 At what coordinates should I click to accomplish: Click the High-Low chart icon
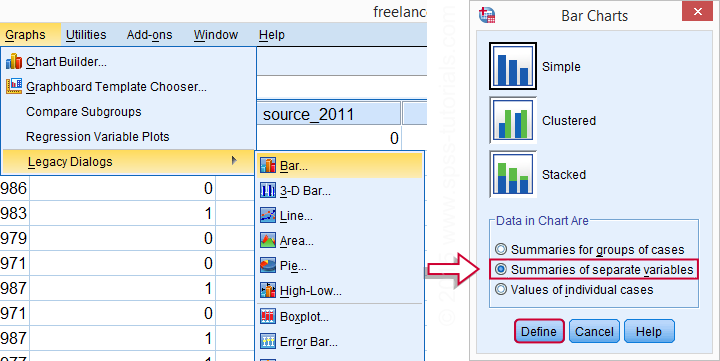click(268, 290)
